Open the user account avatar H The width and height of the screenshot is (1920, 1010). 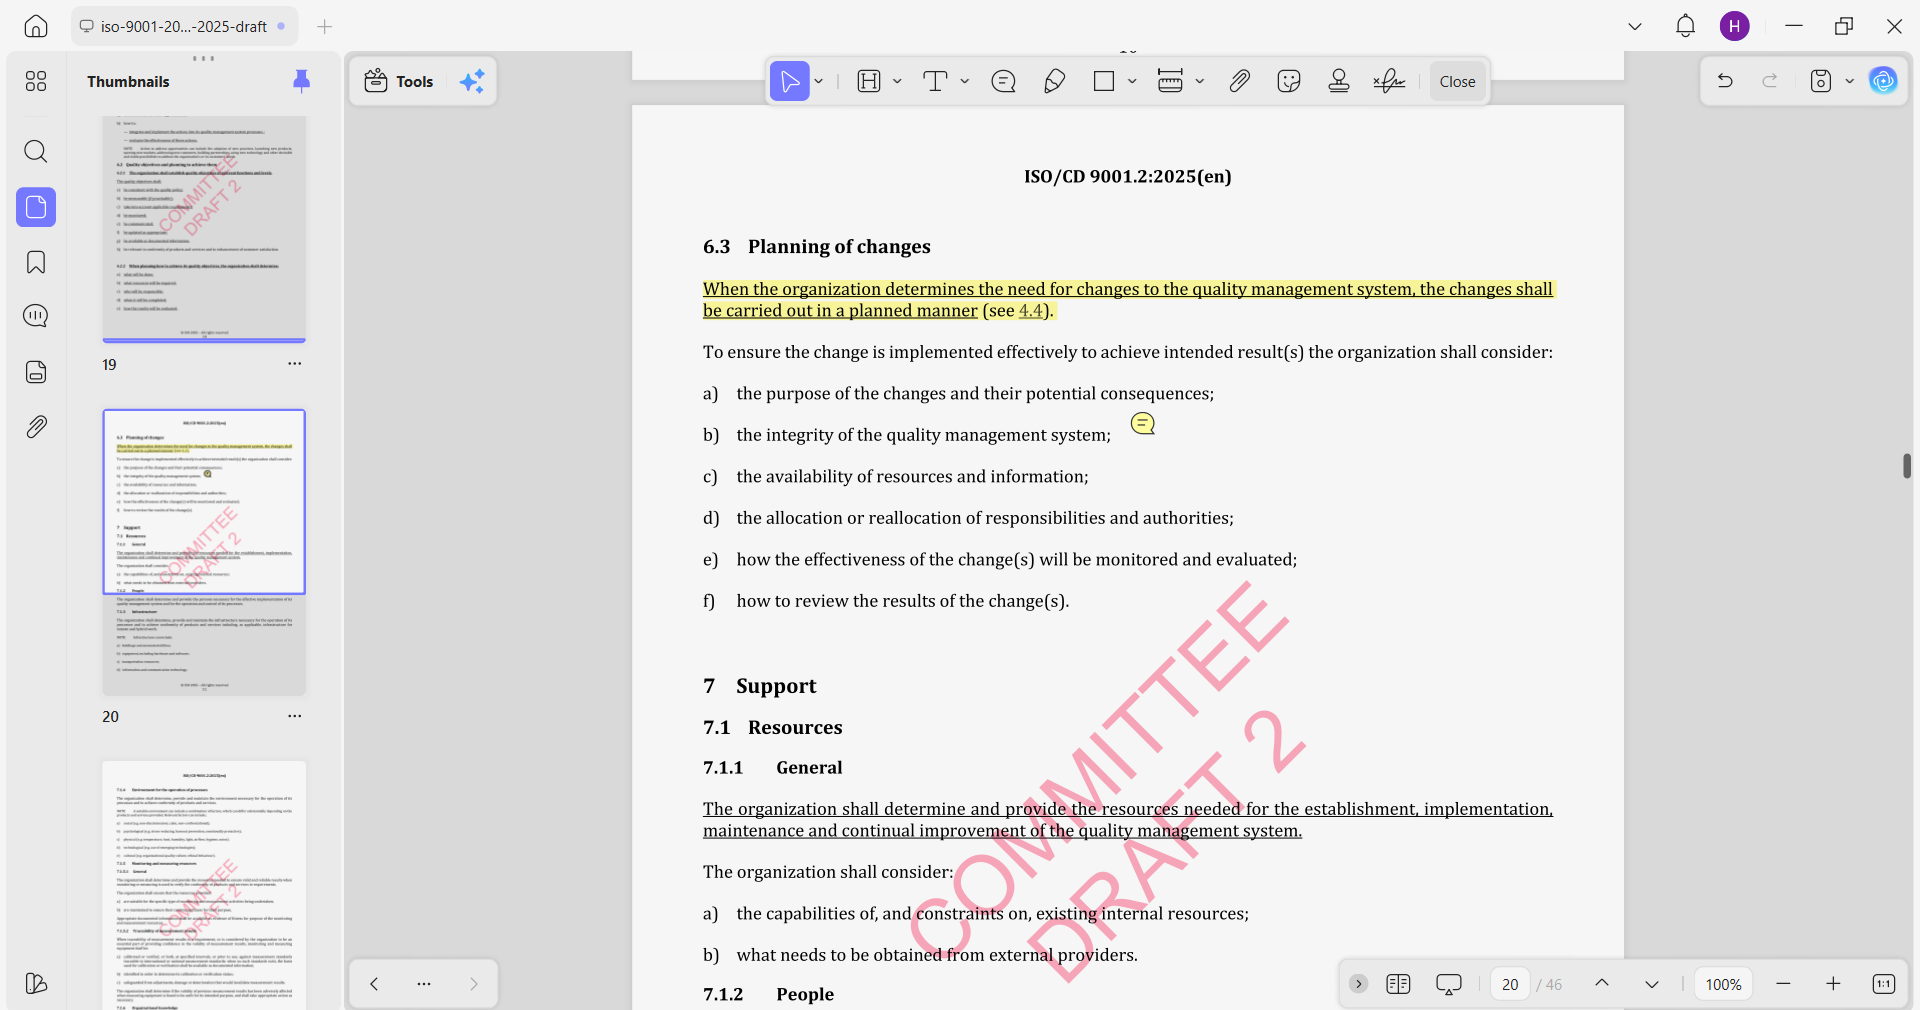coord(1734,26)
